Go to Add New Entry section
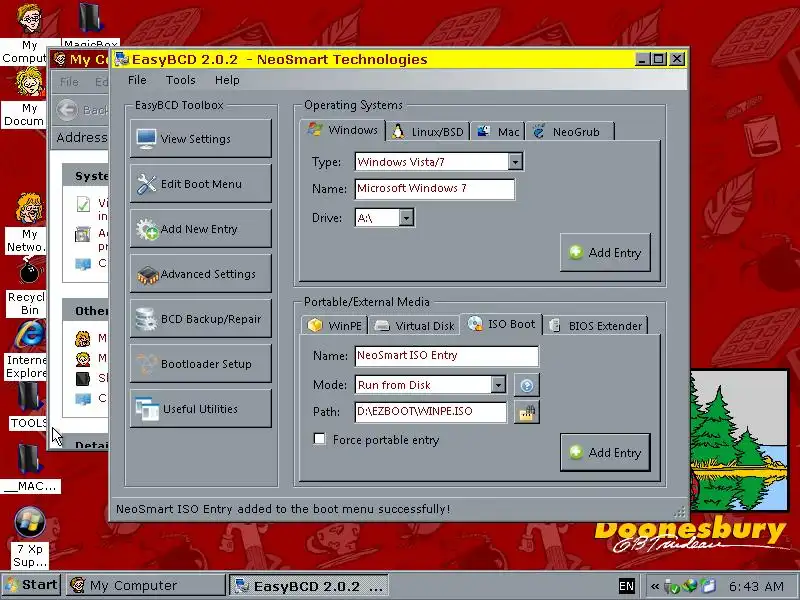The height and width of the screenshot is (600, 800). pyautogui.click(x=201, y=229)
